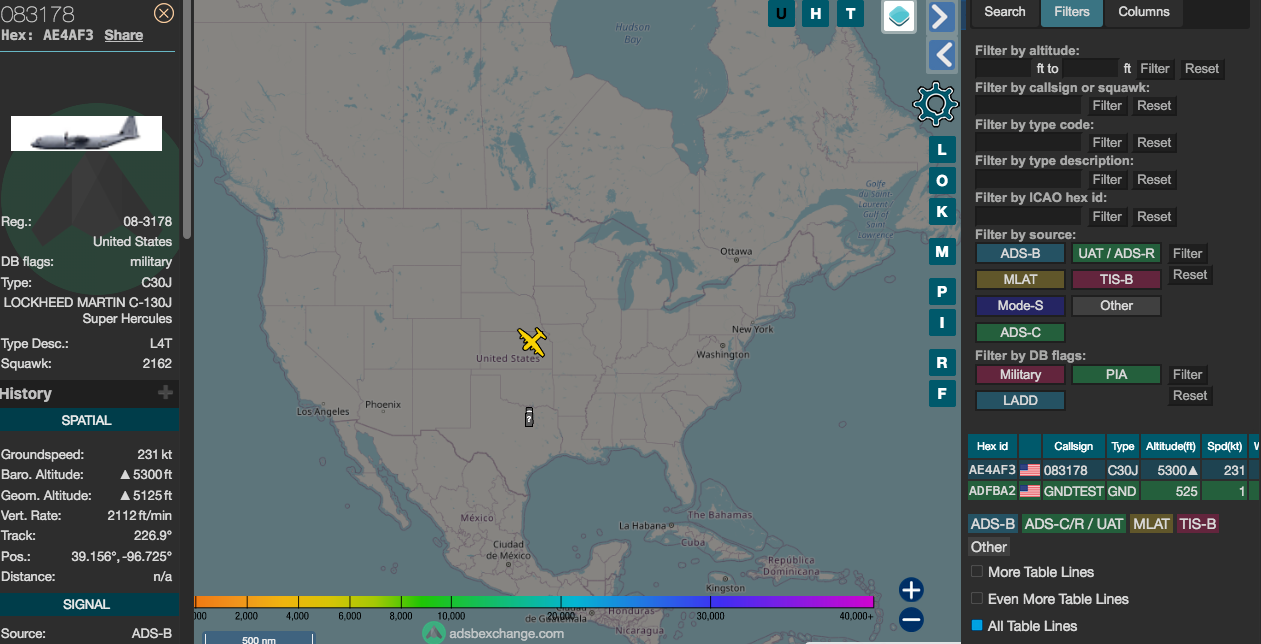Click the Share link for AE4AF3

[x=124, y=35]
